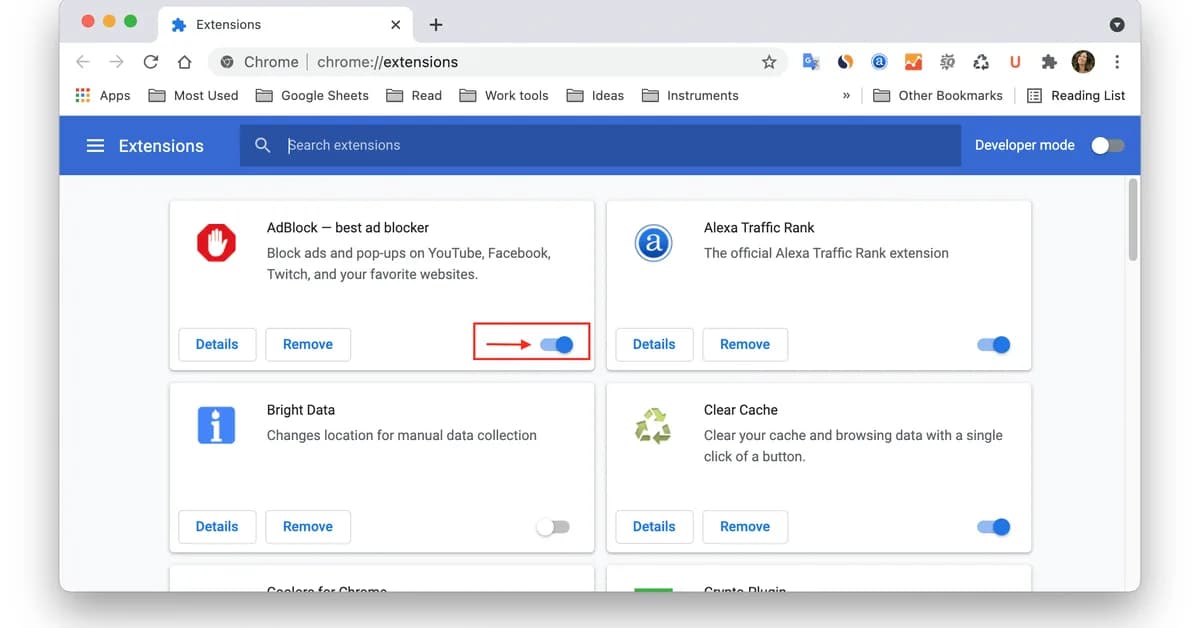Open the Instruments bookmarks folder
Screen dimensions: 1200x628
(x=690, y=96)
